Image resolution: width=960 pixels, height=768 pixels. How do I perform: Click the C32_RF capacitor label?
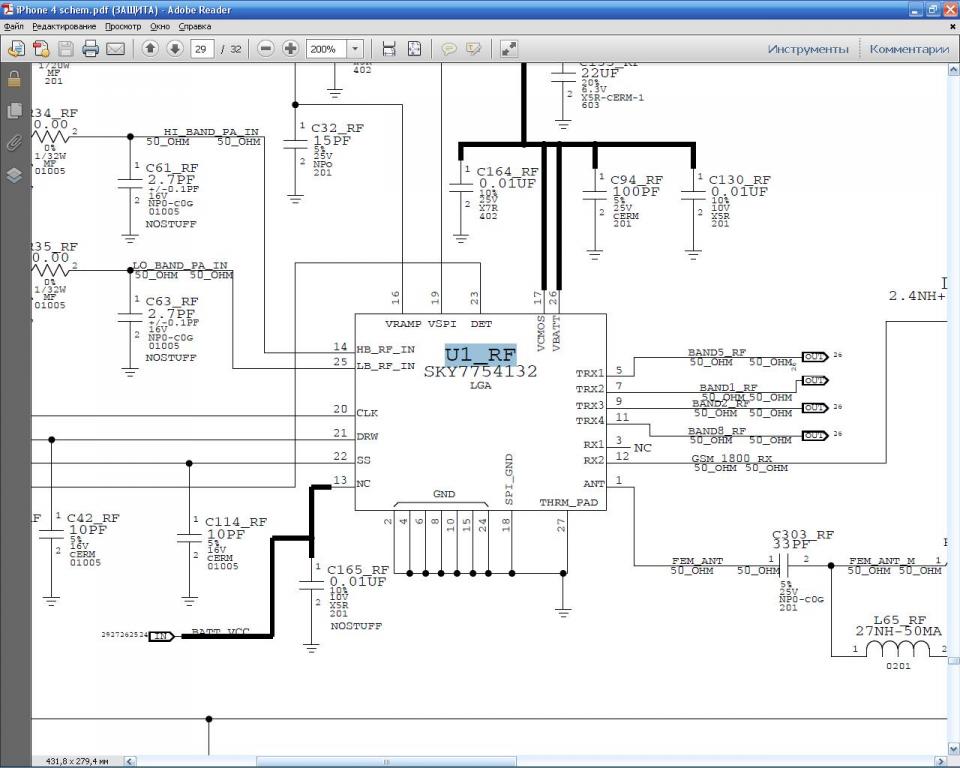(x=337, y=128)
